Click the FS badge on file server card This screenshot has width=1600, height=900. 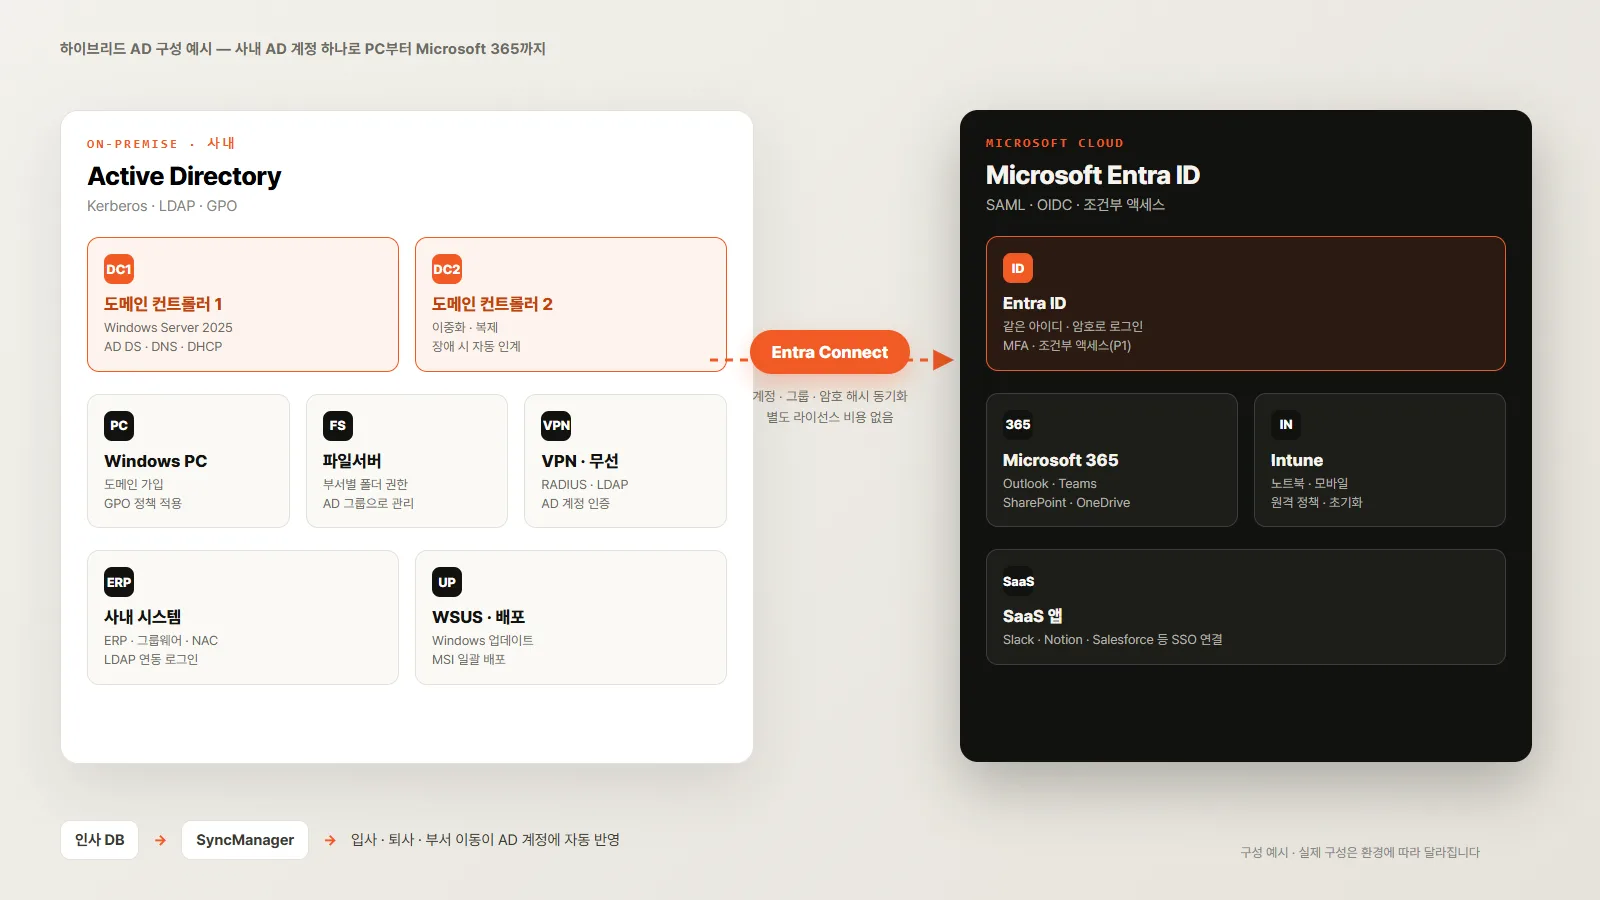338,426
